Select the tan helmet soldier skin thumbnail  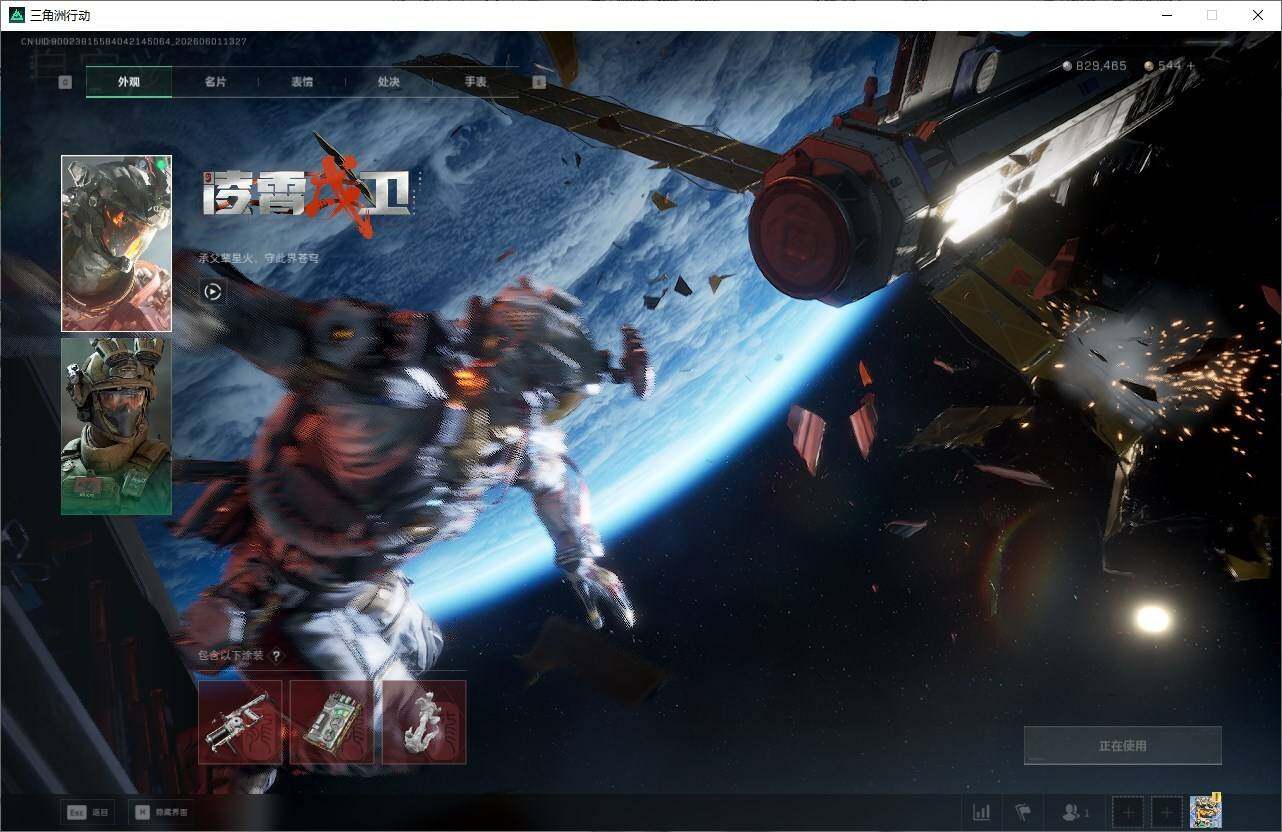pos(116,426)
